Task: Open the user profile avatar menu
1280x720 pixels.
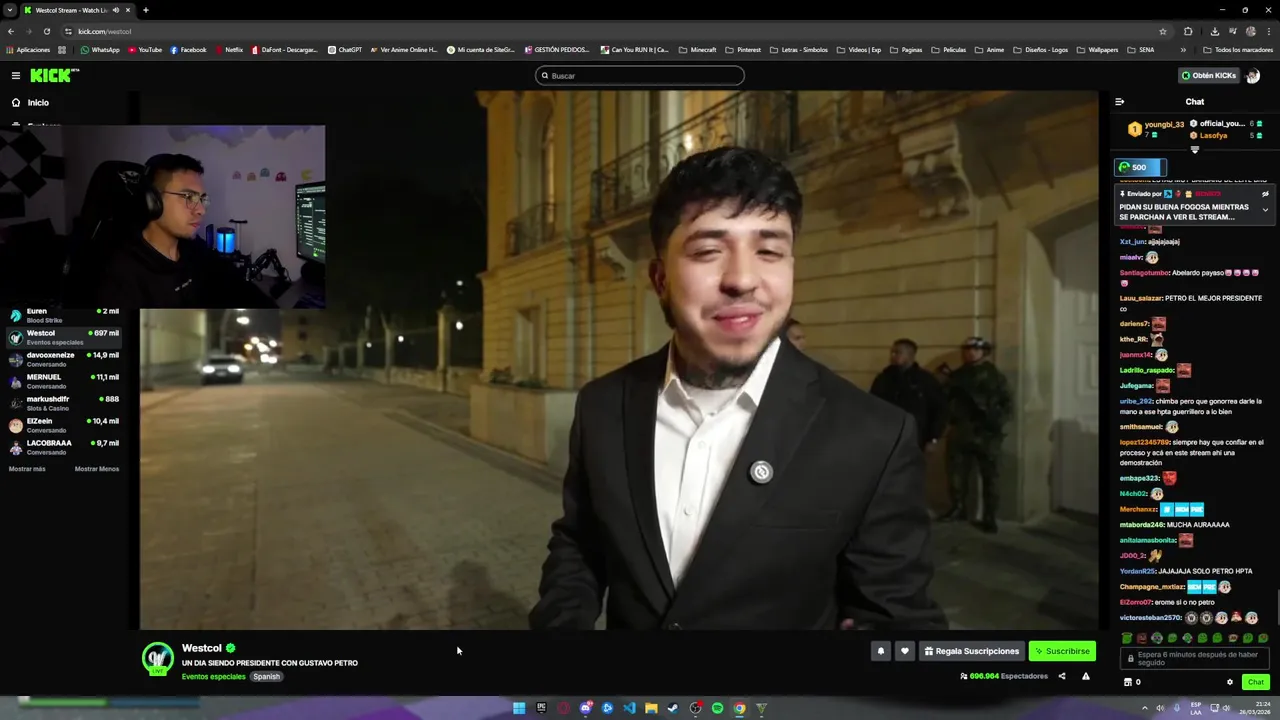Action: [1253, 75]
